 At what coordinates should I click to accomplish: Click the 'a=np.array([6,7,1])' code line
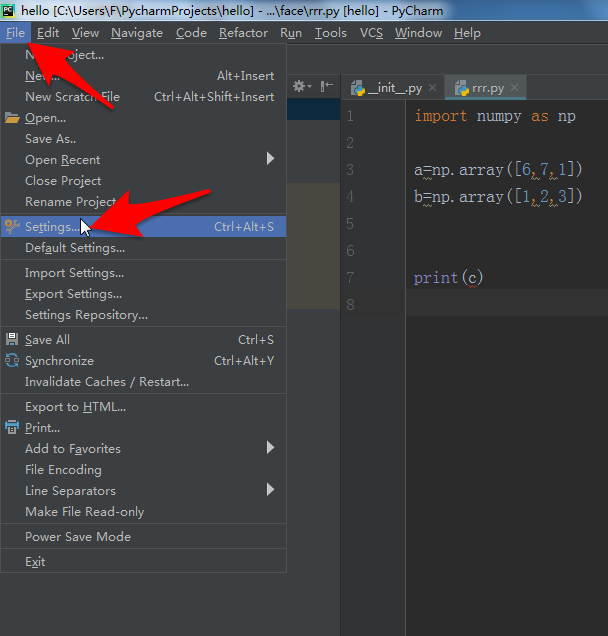click(498, 170)
